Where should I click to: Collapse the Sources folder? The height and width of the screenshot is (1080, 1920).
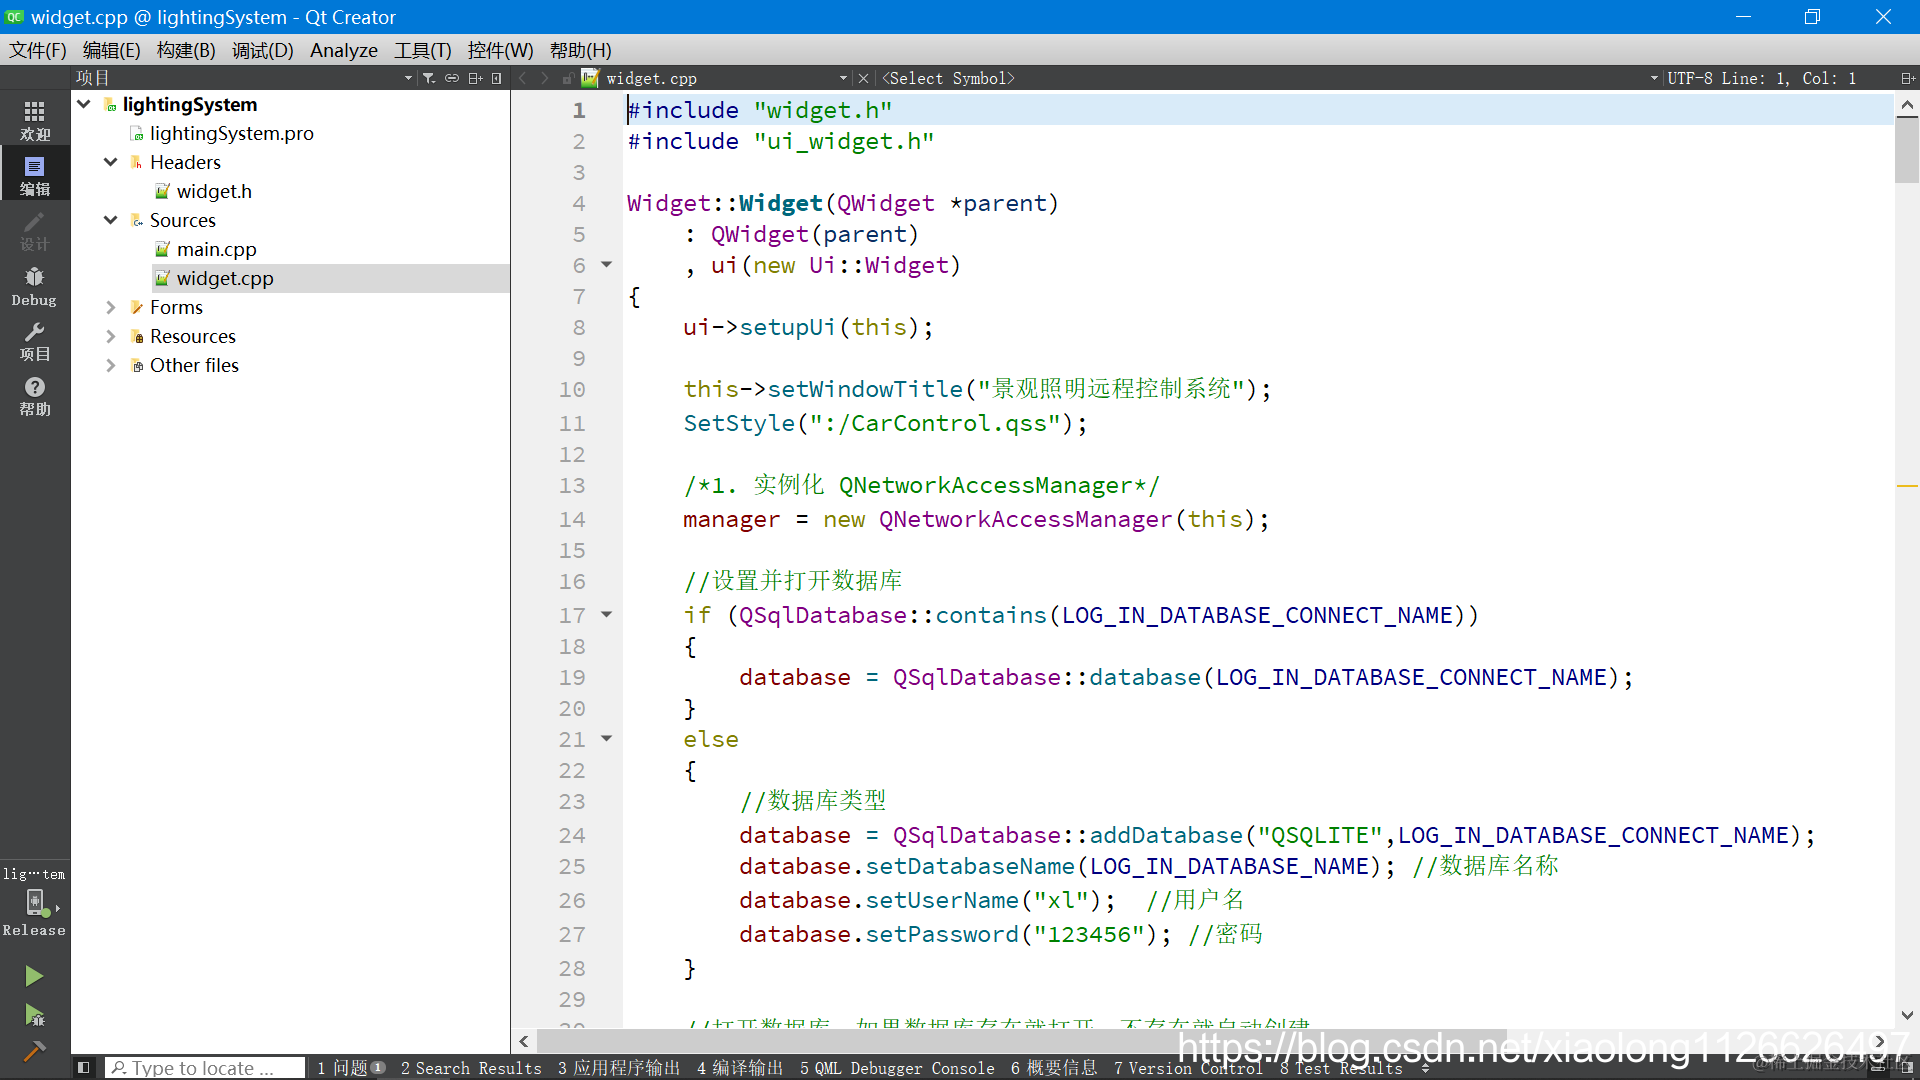(111, 220)
